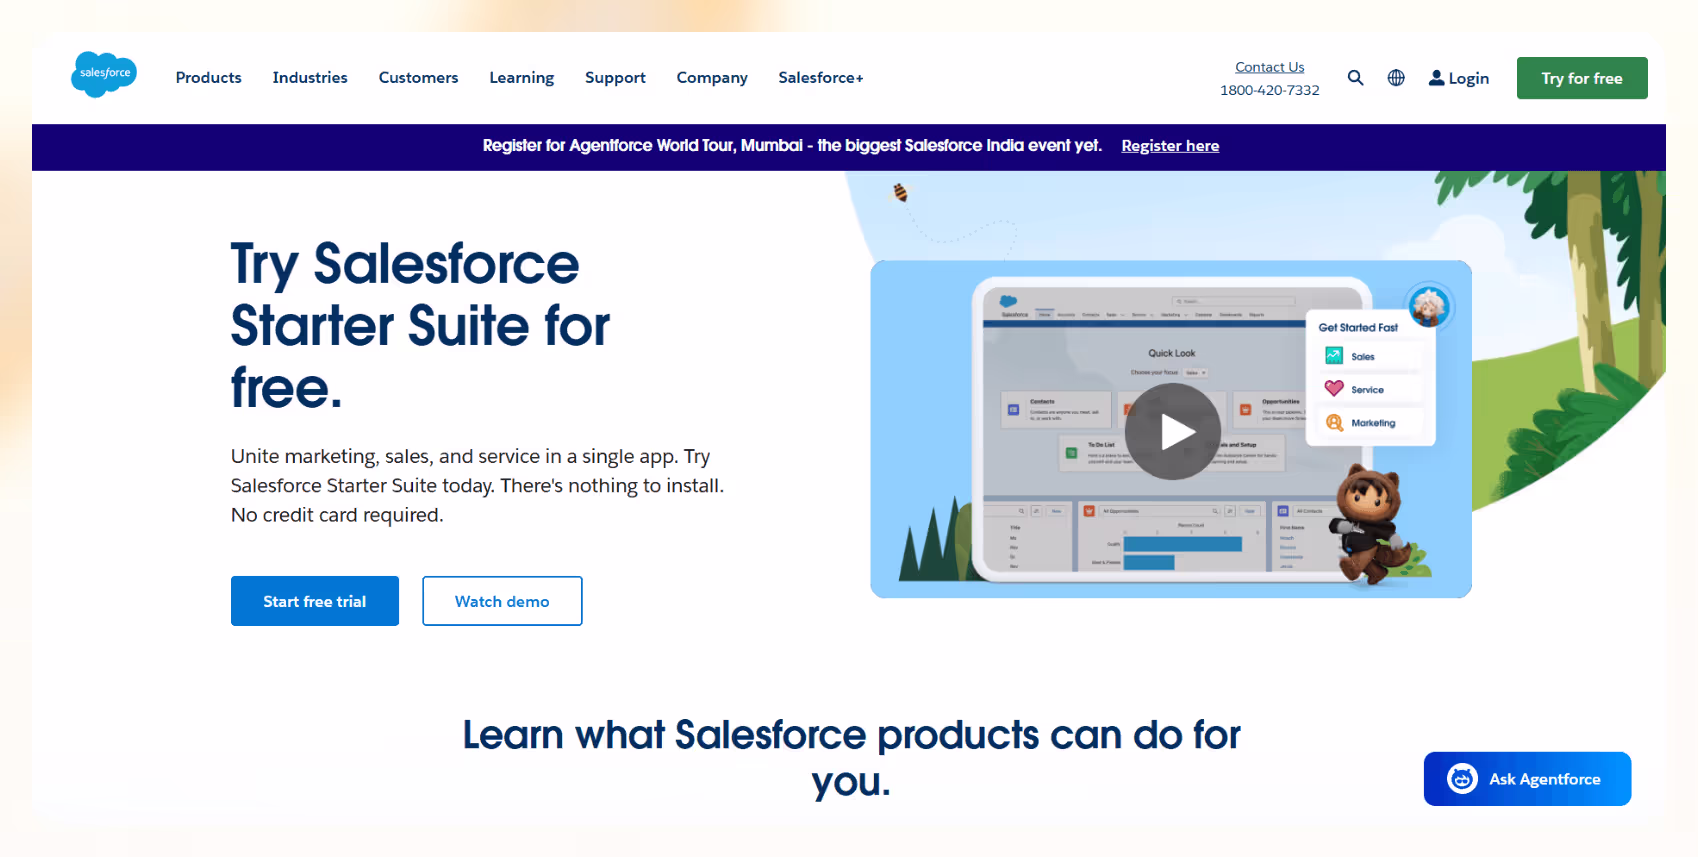Viewport: 1698px width, 857px height.
Task: Open the Company menu
Action: point(712,78)
